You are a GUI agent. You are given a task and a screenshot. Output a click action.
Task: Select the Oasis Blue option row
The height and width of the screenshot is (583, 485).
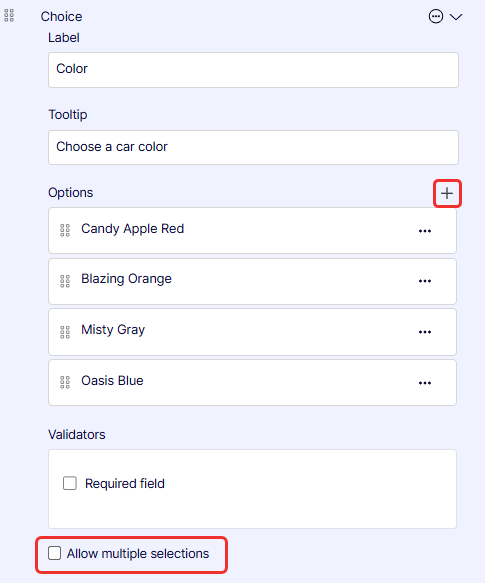point(252,382)
